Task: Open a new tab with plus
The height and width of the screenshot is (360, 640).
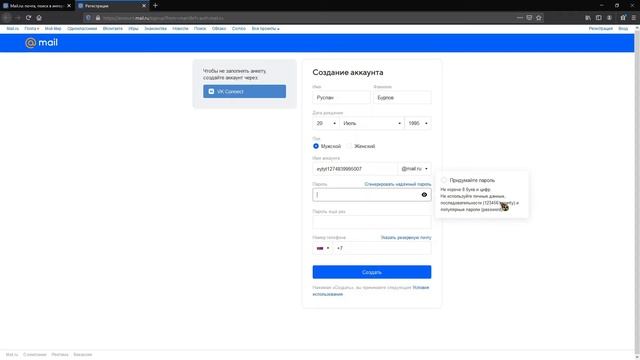Action: pyautogui.click(x=155, y=6)
